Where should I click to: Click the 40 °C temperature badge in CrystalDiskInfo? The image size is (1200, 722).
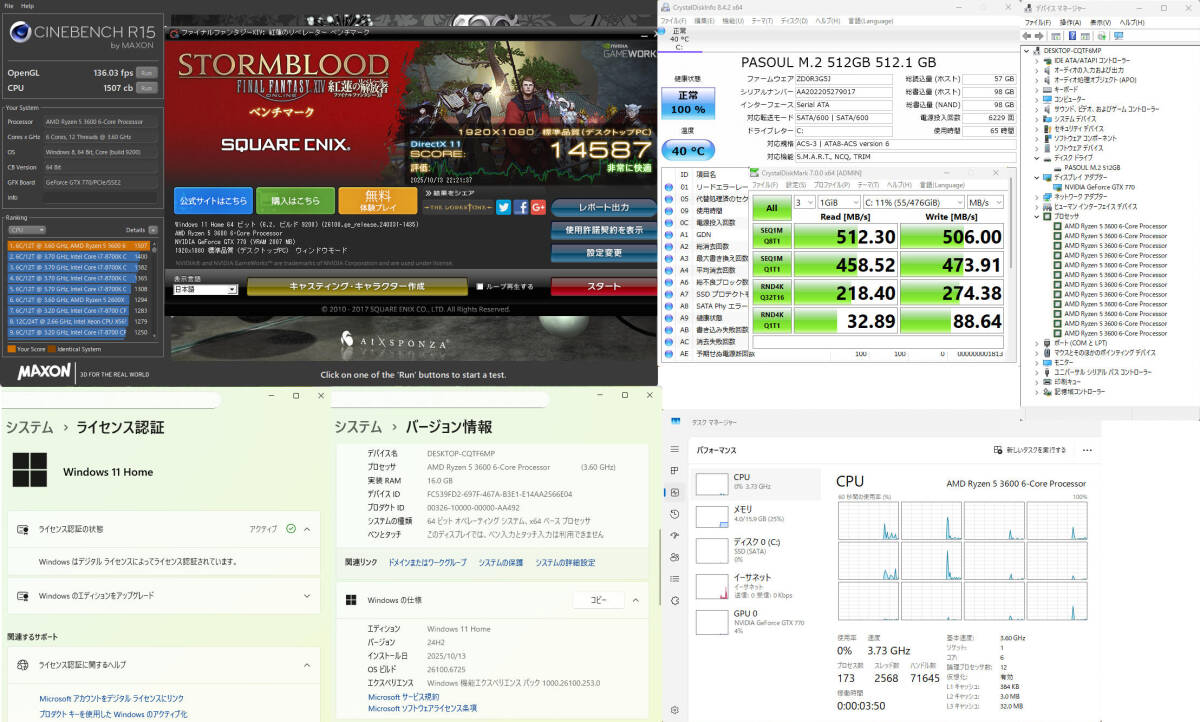pos(687,151)
